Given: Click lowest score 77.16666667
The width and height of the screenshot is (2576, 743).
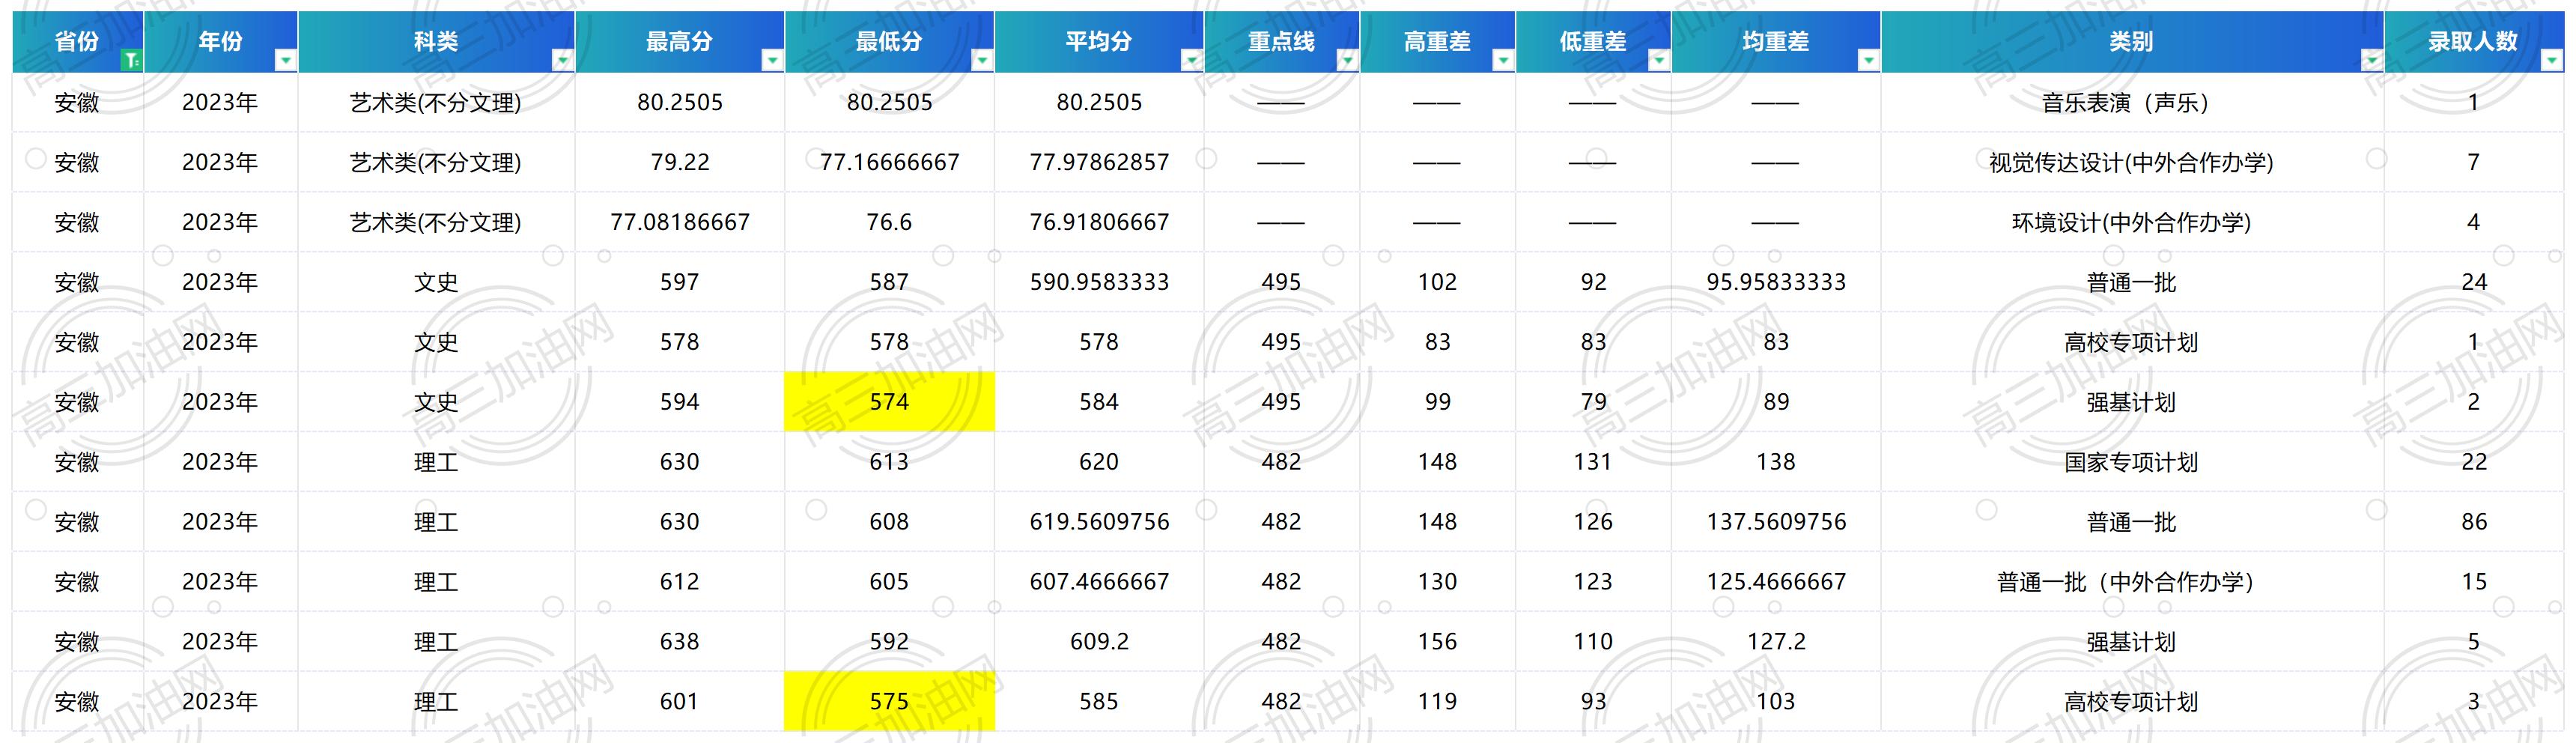Looking at the screenshot, I should [889, 162].
